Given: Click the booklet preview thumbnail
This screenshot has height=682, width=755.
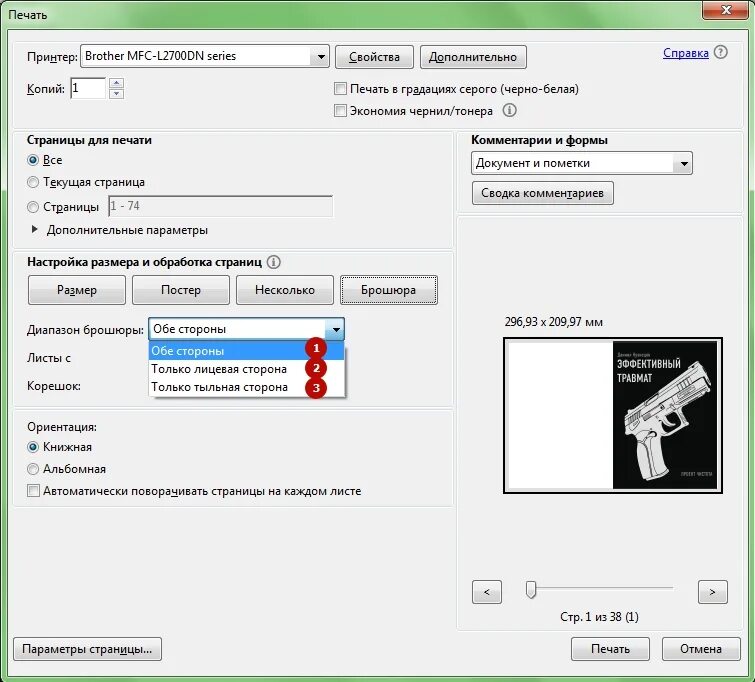Looking at the screenshot, I should pos(612,415).
